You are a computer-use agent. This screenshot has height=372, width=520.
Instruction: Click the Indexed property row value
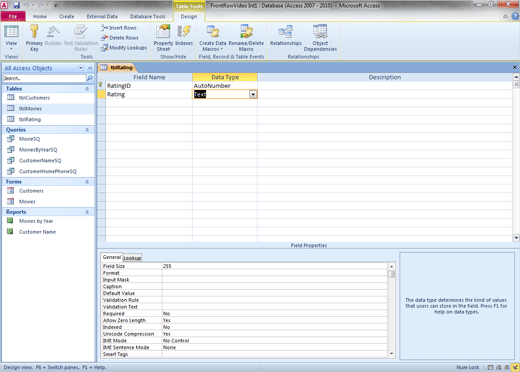point(275,327)
